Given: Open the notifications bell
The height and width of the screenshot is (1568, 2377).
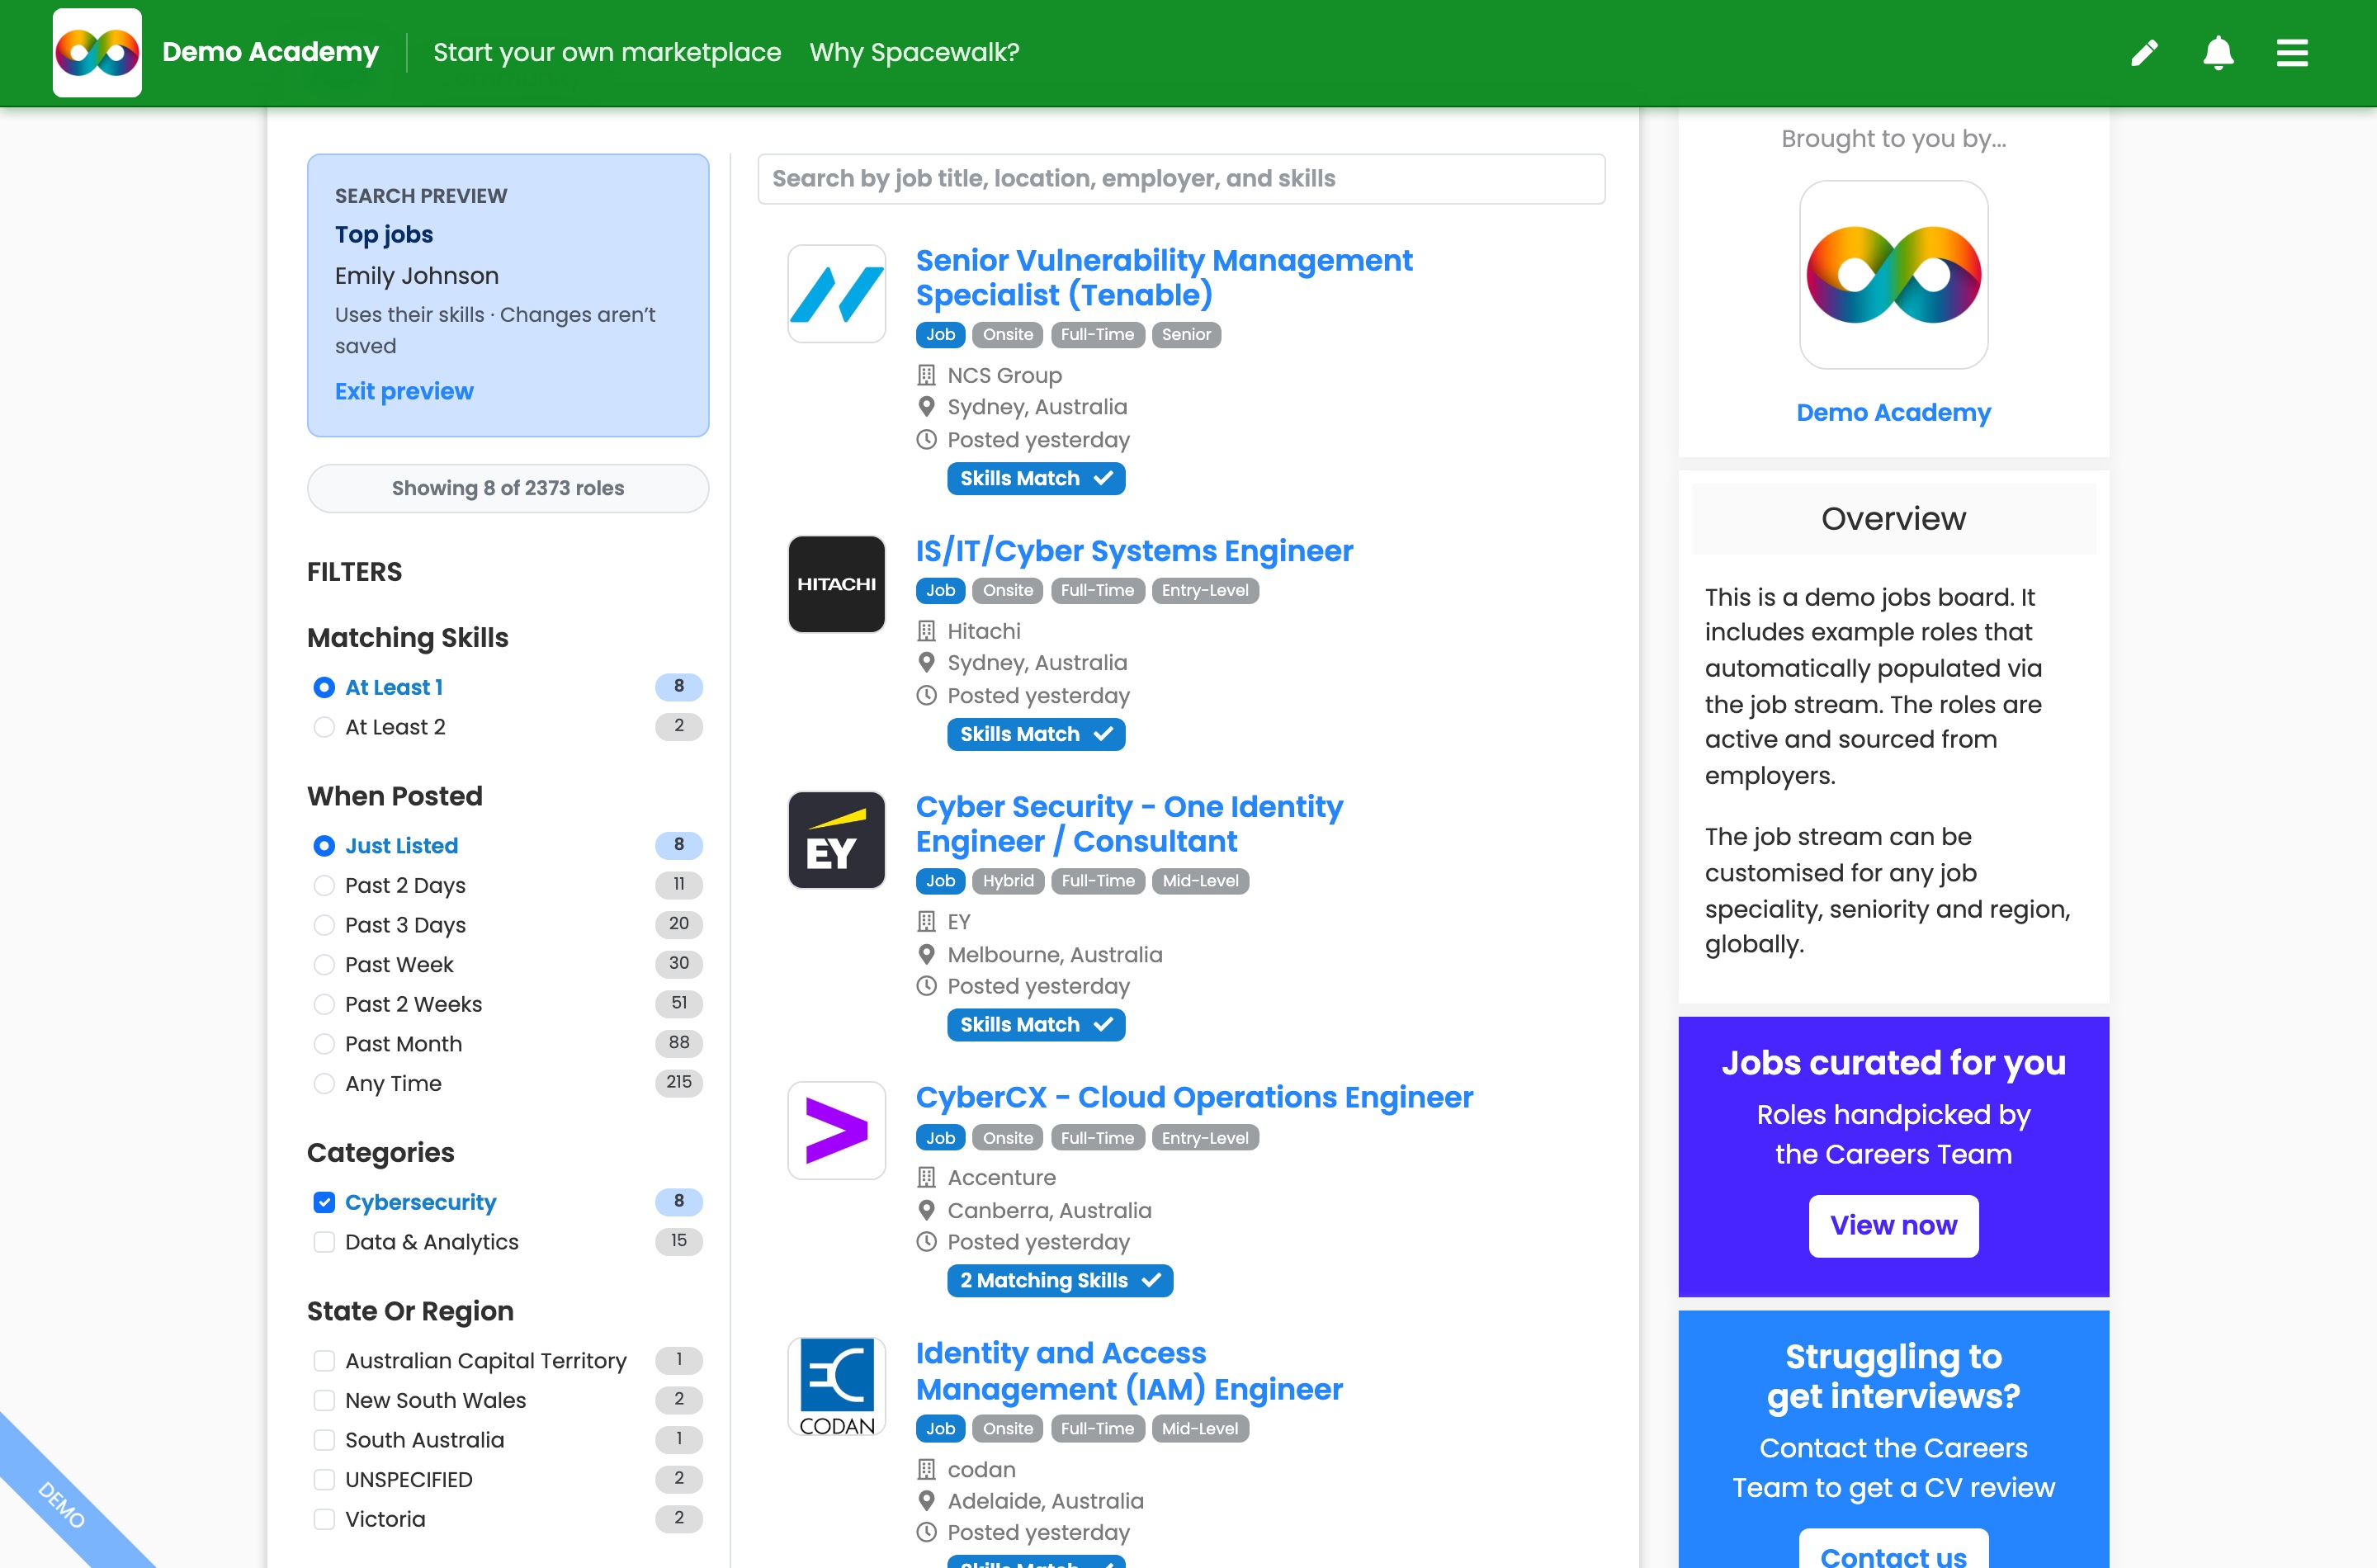Looking at the screenshot, I should coord(2218,52).
